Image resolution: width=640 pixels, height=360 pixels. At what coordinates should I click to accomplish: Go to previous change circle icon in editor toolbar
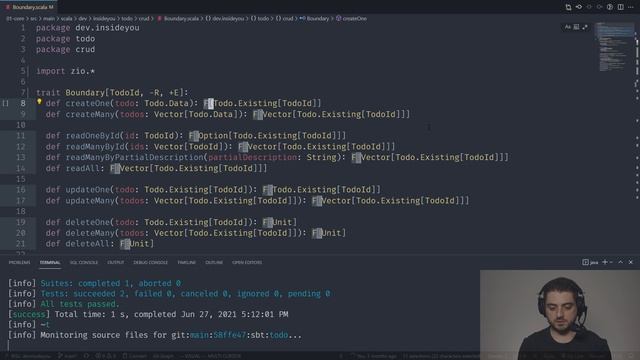[589, 7]
